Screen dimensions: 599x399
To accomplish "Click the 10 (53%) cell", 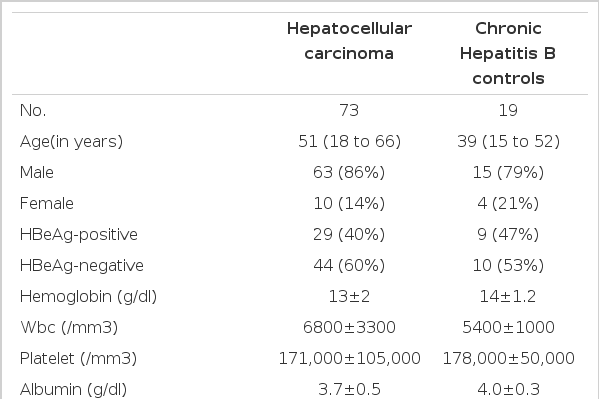I will [508, 265].
